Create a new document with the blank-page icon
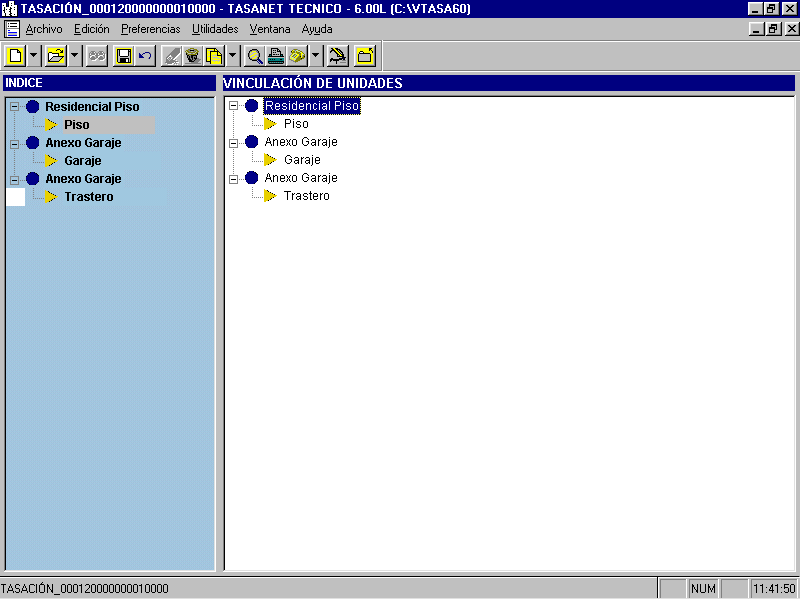The width and height of the screenshot is (800, 600). [x=15, y=56]
